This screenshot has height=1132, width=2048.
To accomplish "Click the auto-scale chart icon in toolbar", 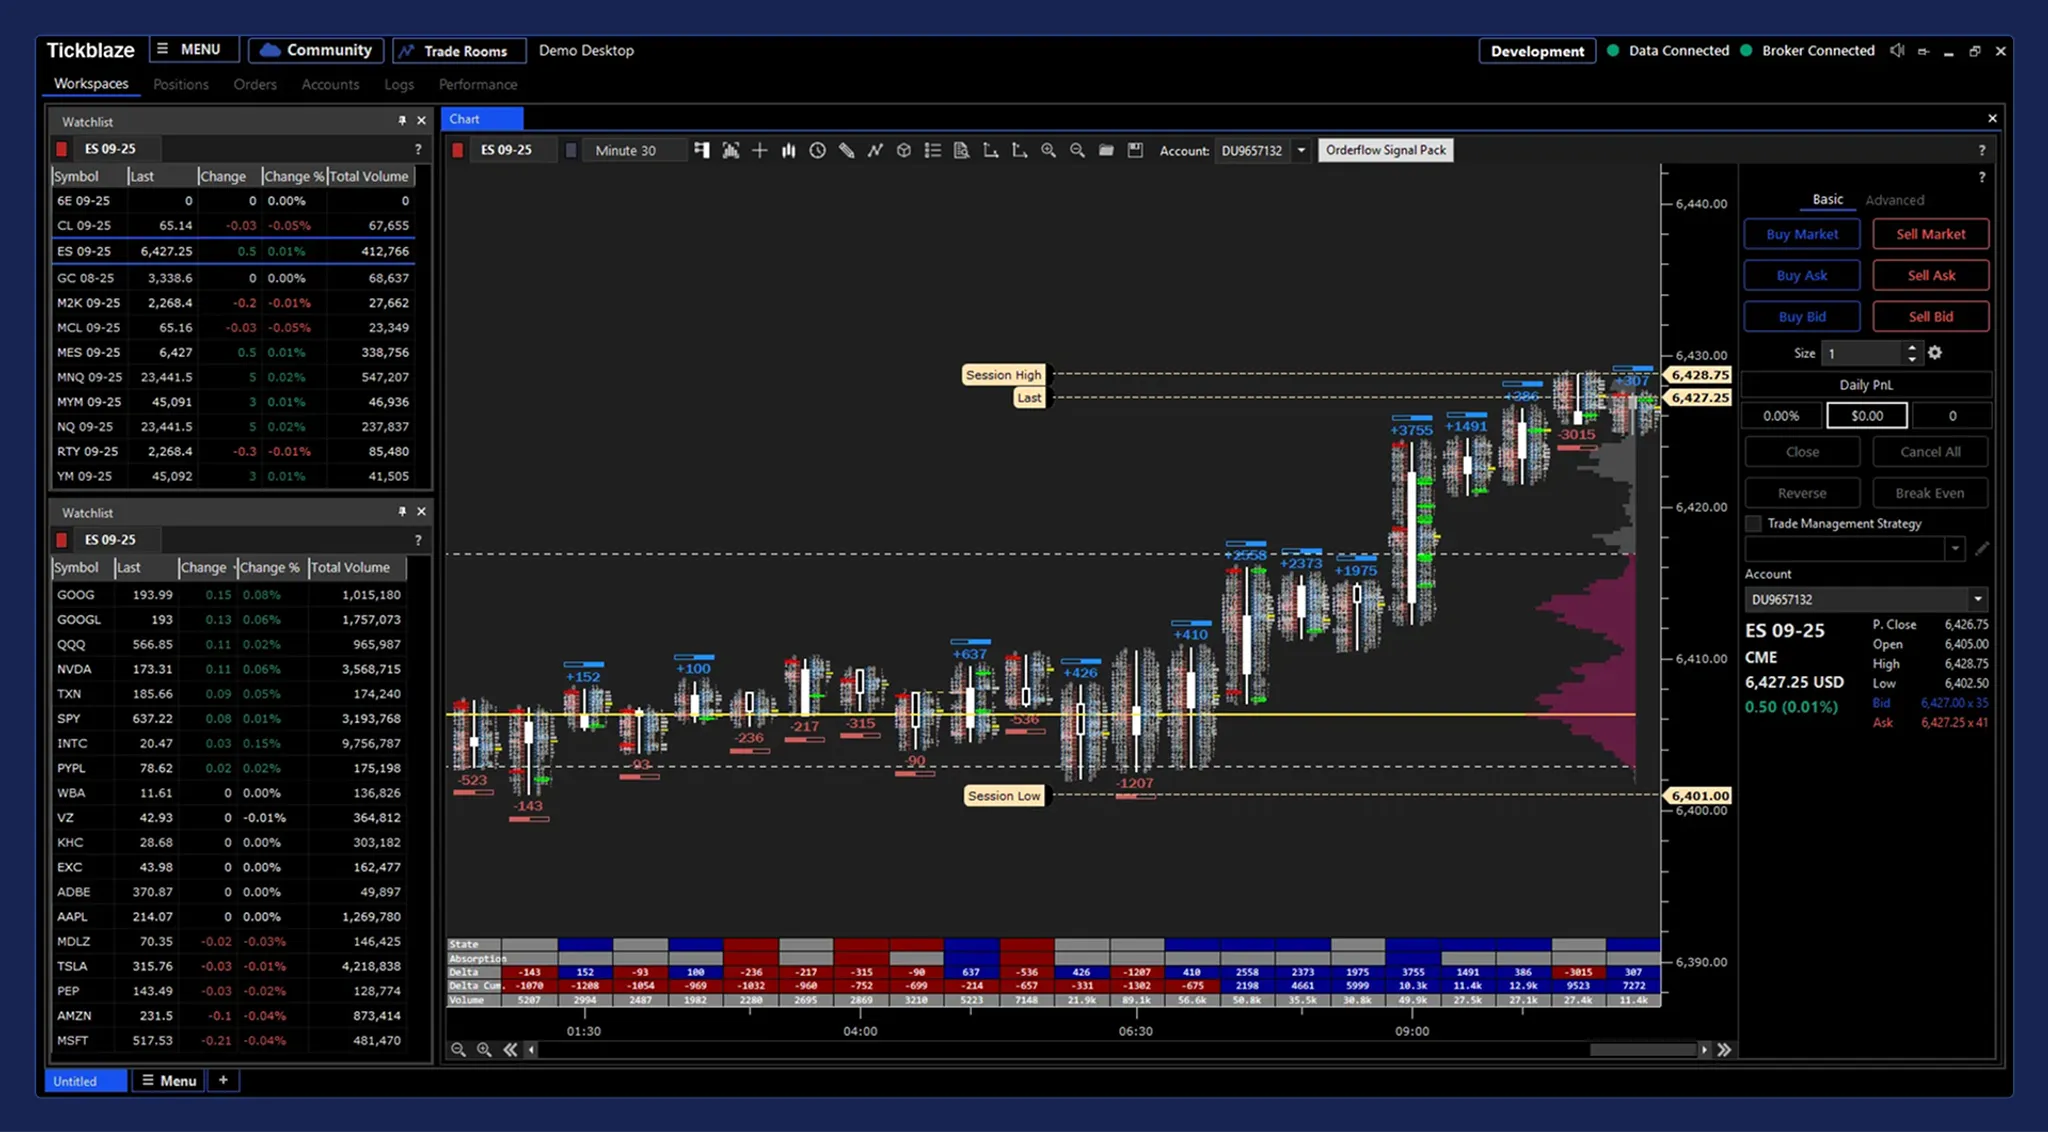I will pos(731,150).
